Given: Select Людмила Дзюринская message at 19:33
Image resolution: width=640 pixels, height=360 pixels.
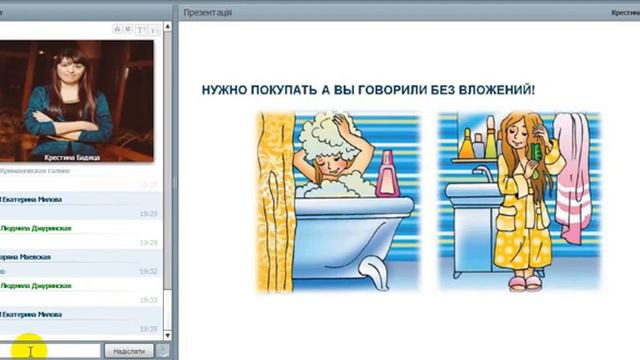Looking at the screenshot, I should (x=81, y=292).
